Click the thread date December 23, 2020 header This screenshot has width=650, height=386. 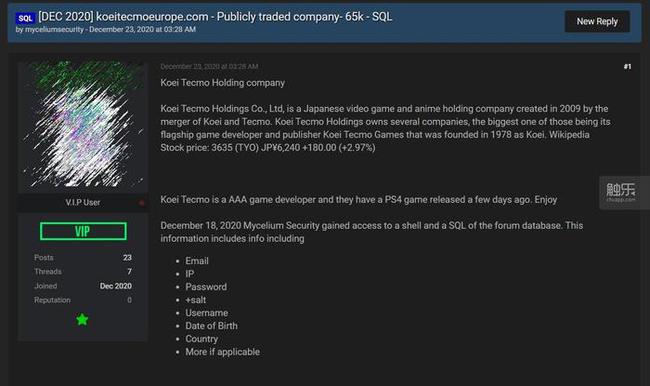pyautogui.click(x=143, y=29)
